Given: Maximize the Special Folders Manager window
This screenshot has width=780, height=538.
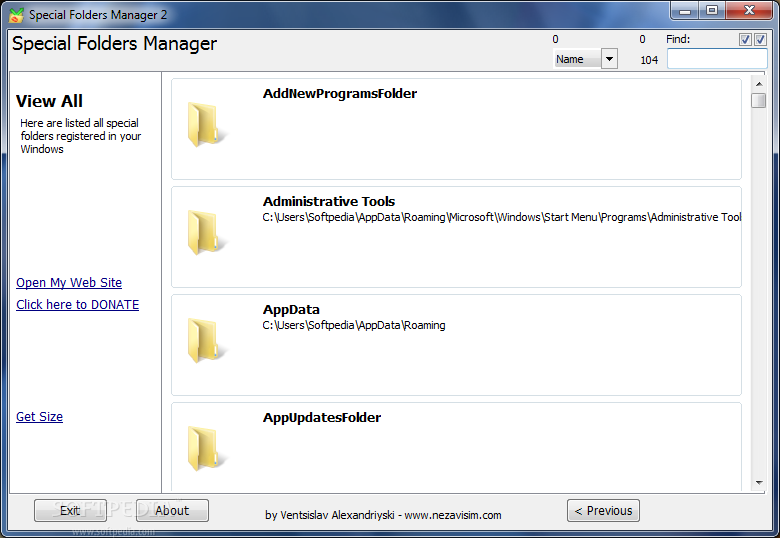Looking at the screenshot, I should click(712, 10).
